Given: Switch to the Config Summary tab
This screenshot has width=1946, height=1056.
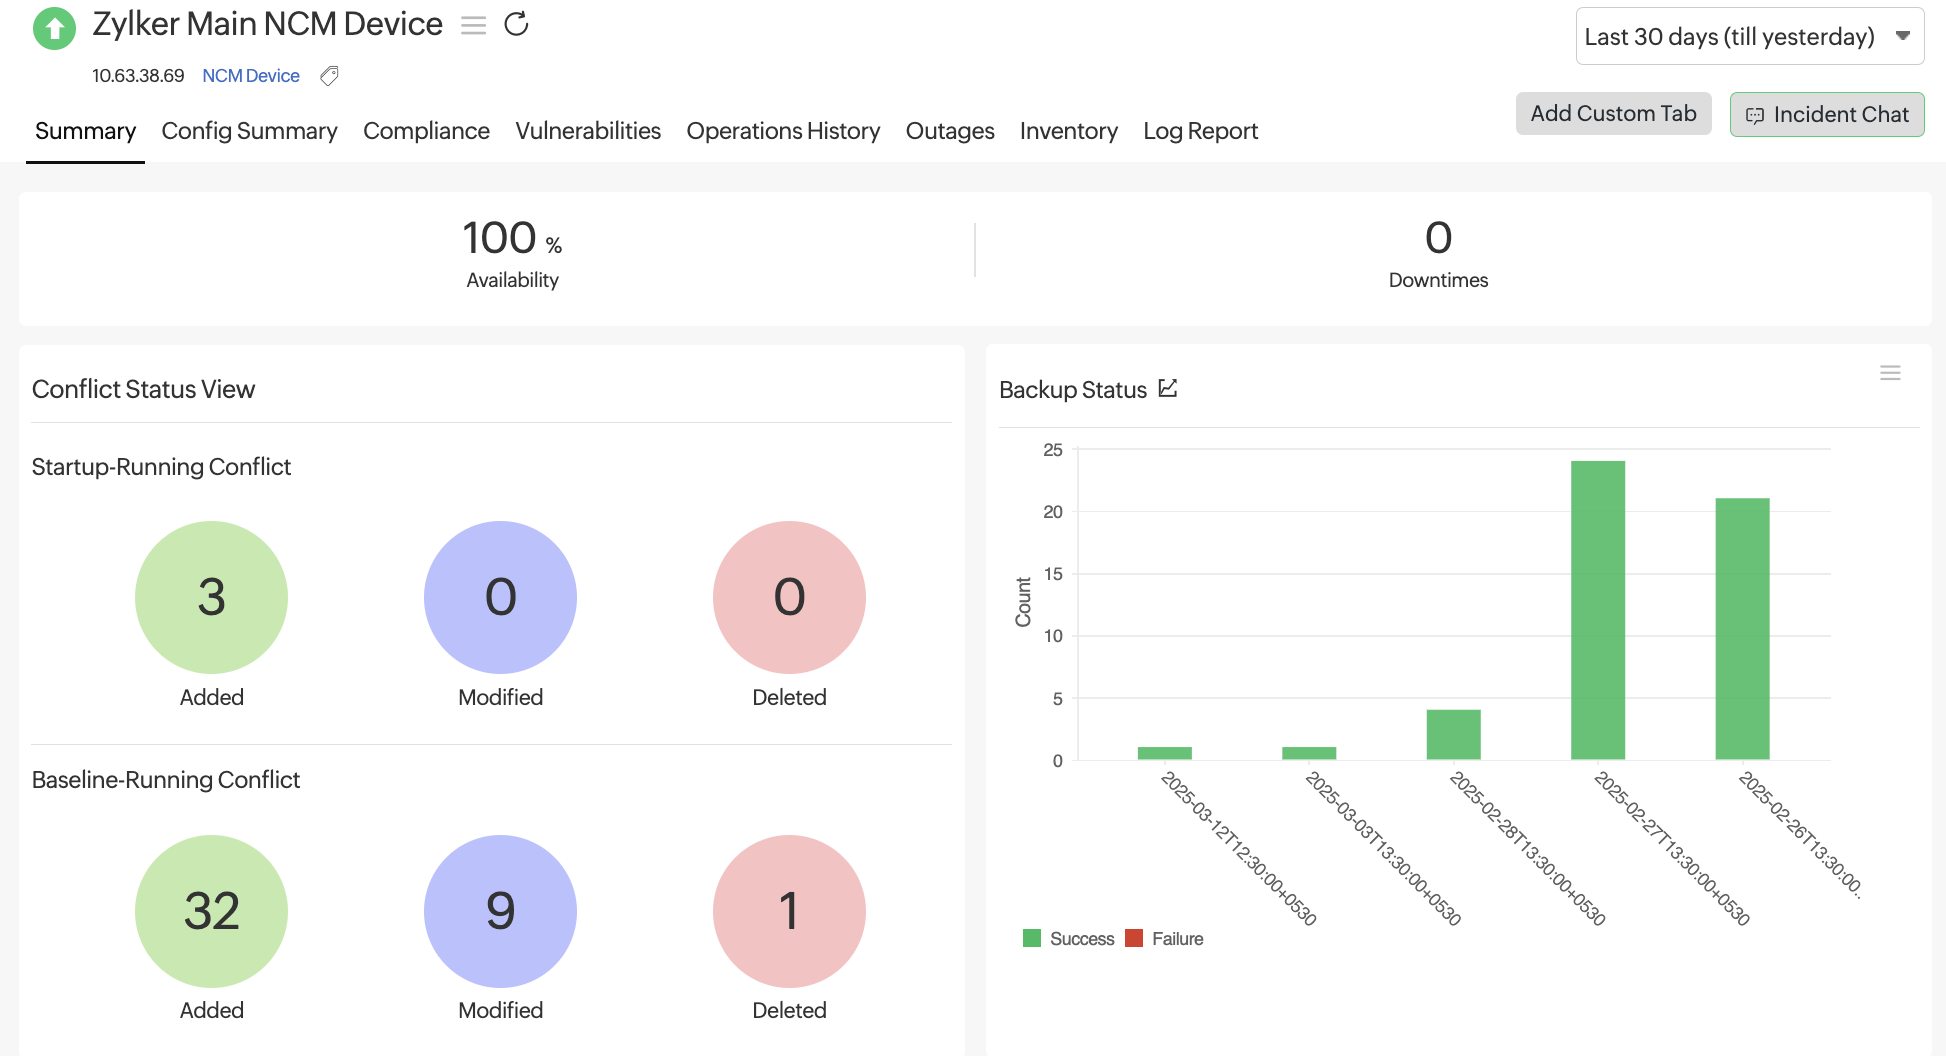Looking at the screenshot, I should [x=249, y=131].
